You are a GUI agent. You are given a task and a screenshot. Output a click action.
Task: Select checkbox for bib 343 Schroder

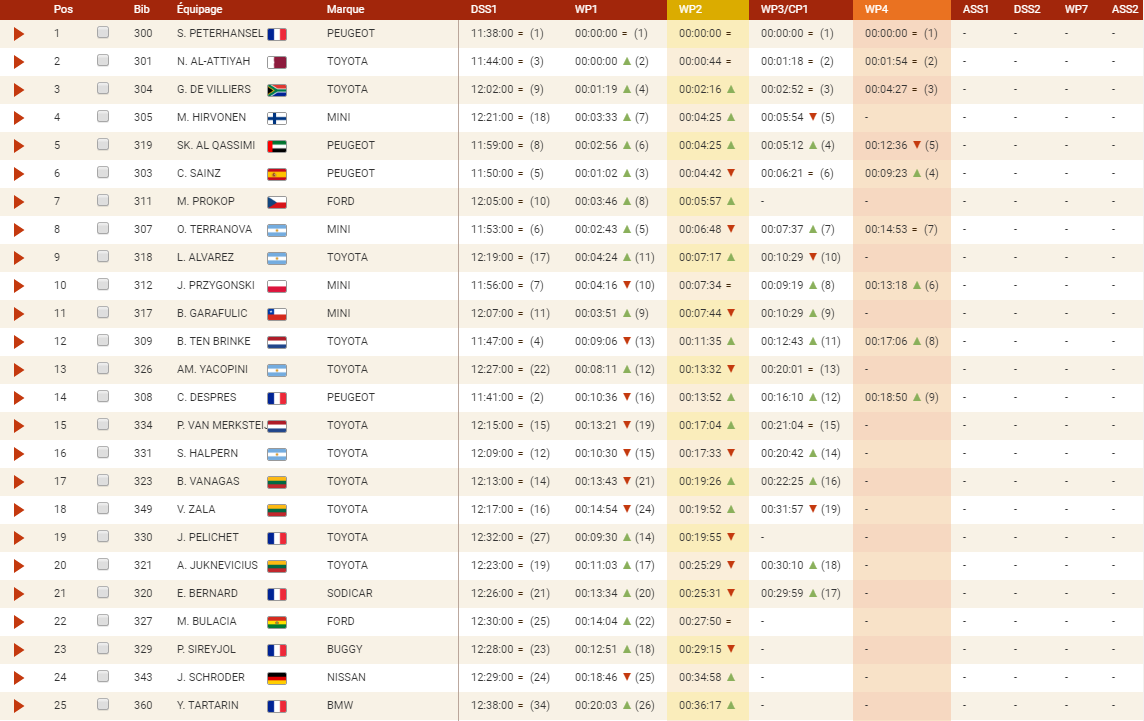tap(103, 676)
